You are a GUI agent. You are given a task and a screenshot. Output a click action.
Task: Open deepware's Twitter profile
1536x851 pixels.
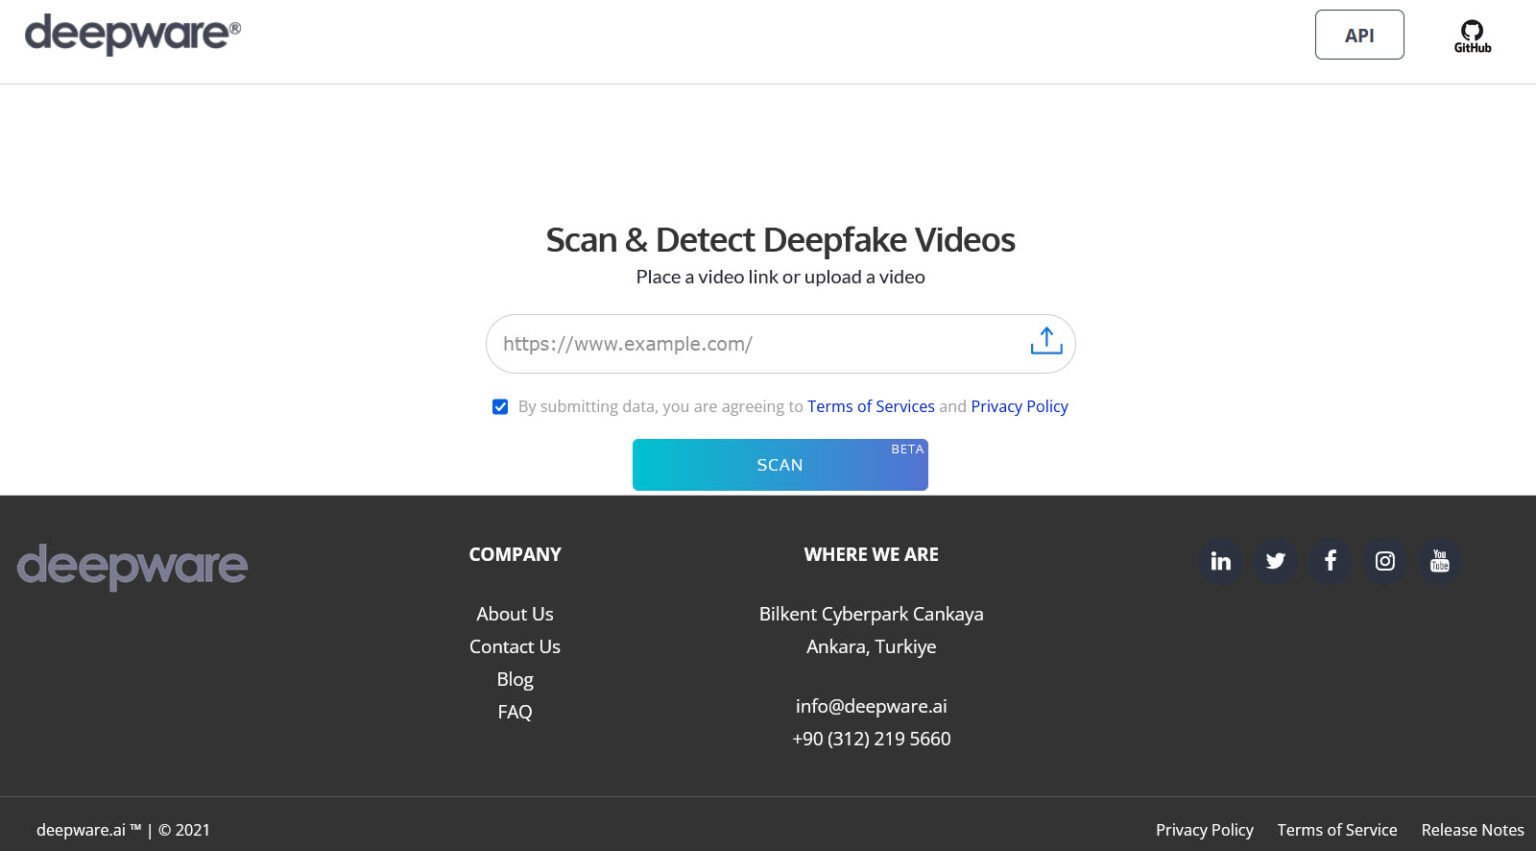point(1274,561)
